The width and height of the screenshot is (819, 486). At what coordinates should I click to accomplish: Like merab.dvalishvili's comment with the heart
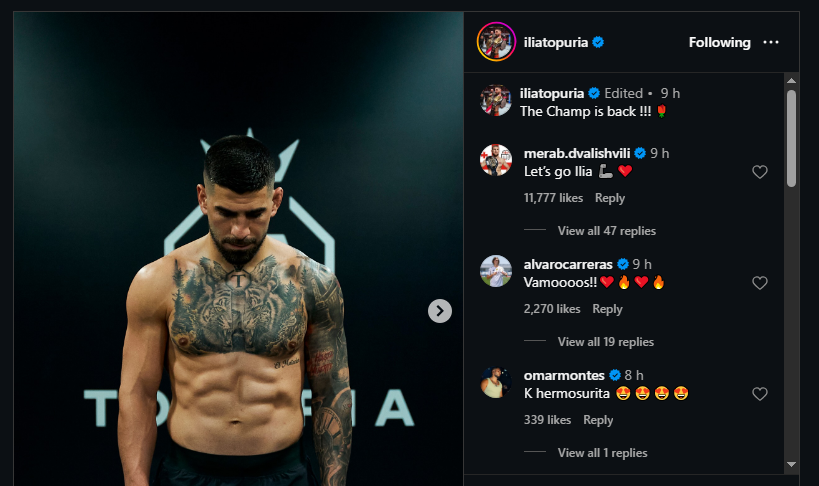759,172
